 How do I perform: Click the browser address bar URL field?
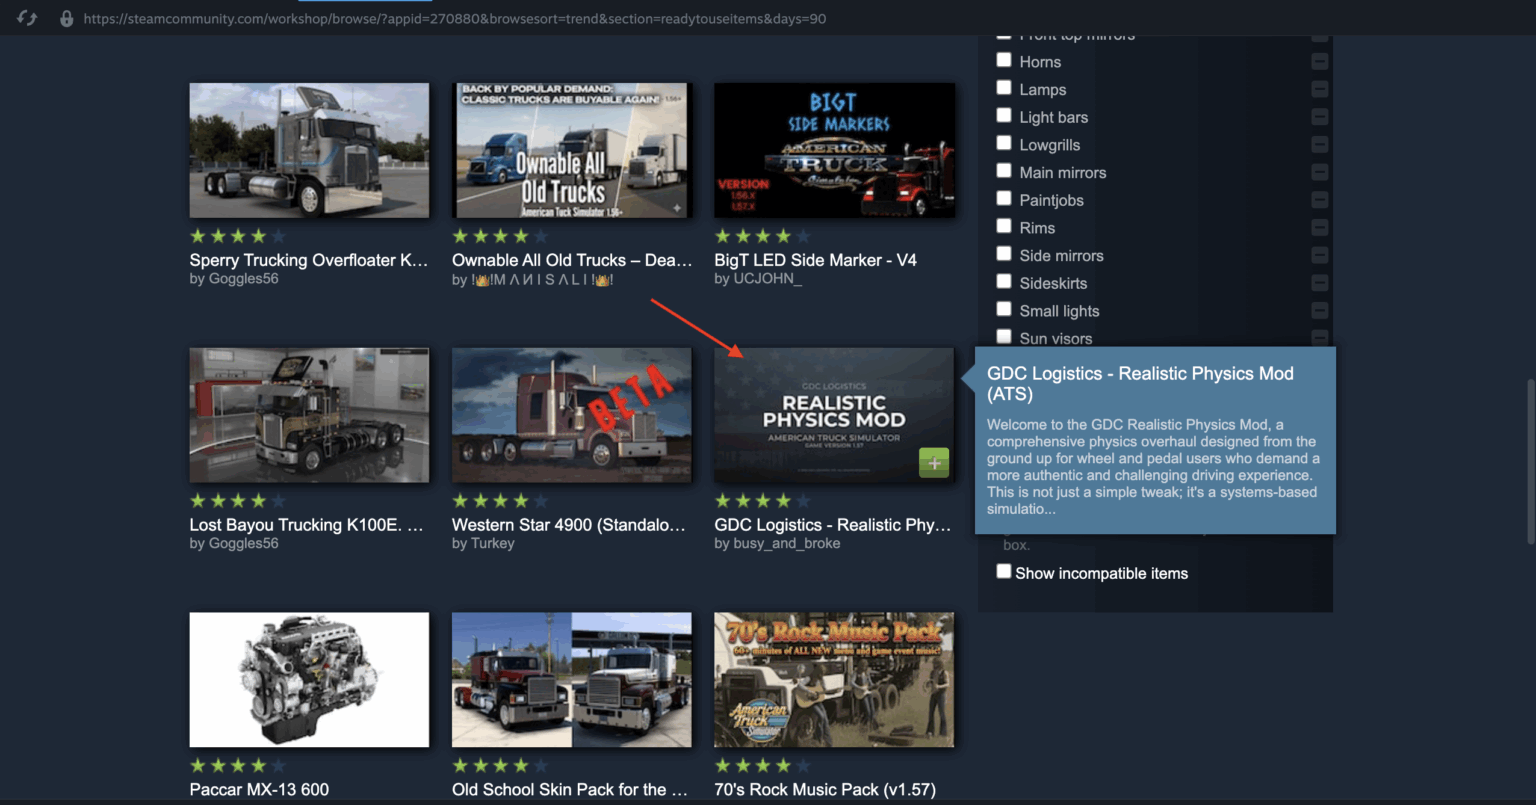click(450, 18)
